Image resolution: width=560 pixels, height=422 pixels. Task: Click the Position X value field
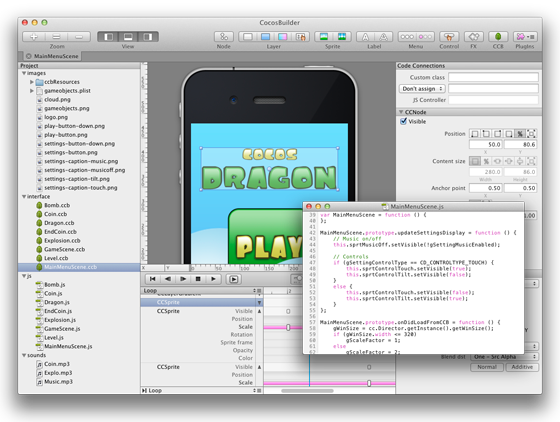[x=486, y=145]
